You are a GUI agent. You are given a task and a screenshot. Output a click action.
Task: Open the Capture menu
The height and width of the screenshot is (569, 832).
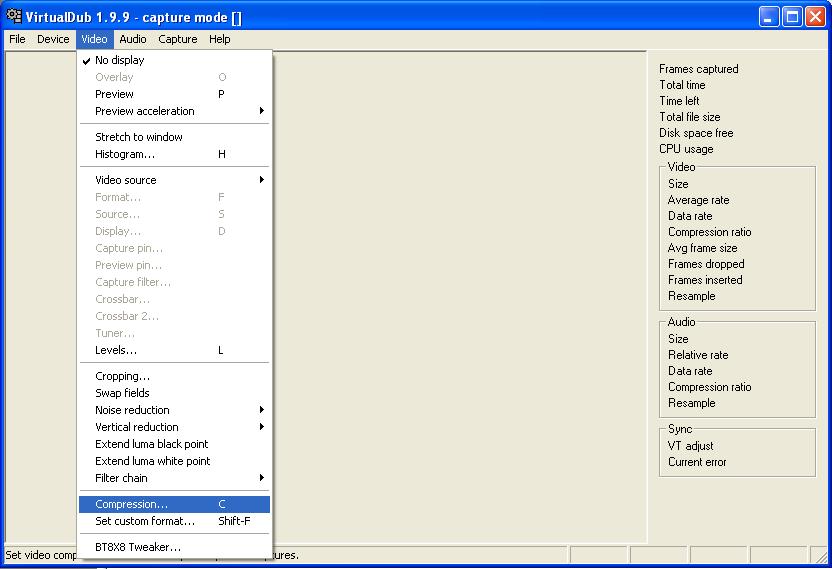178,39
